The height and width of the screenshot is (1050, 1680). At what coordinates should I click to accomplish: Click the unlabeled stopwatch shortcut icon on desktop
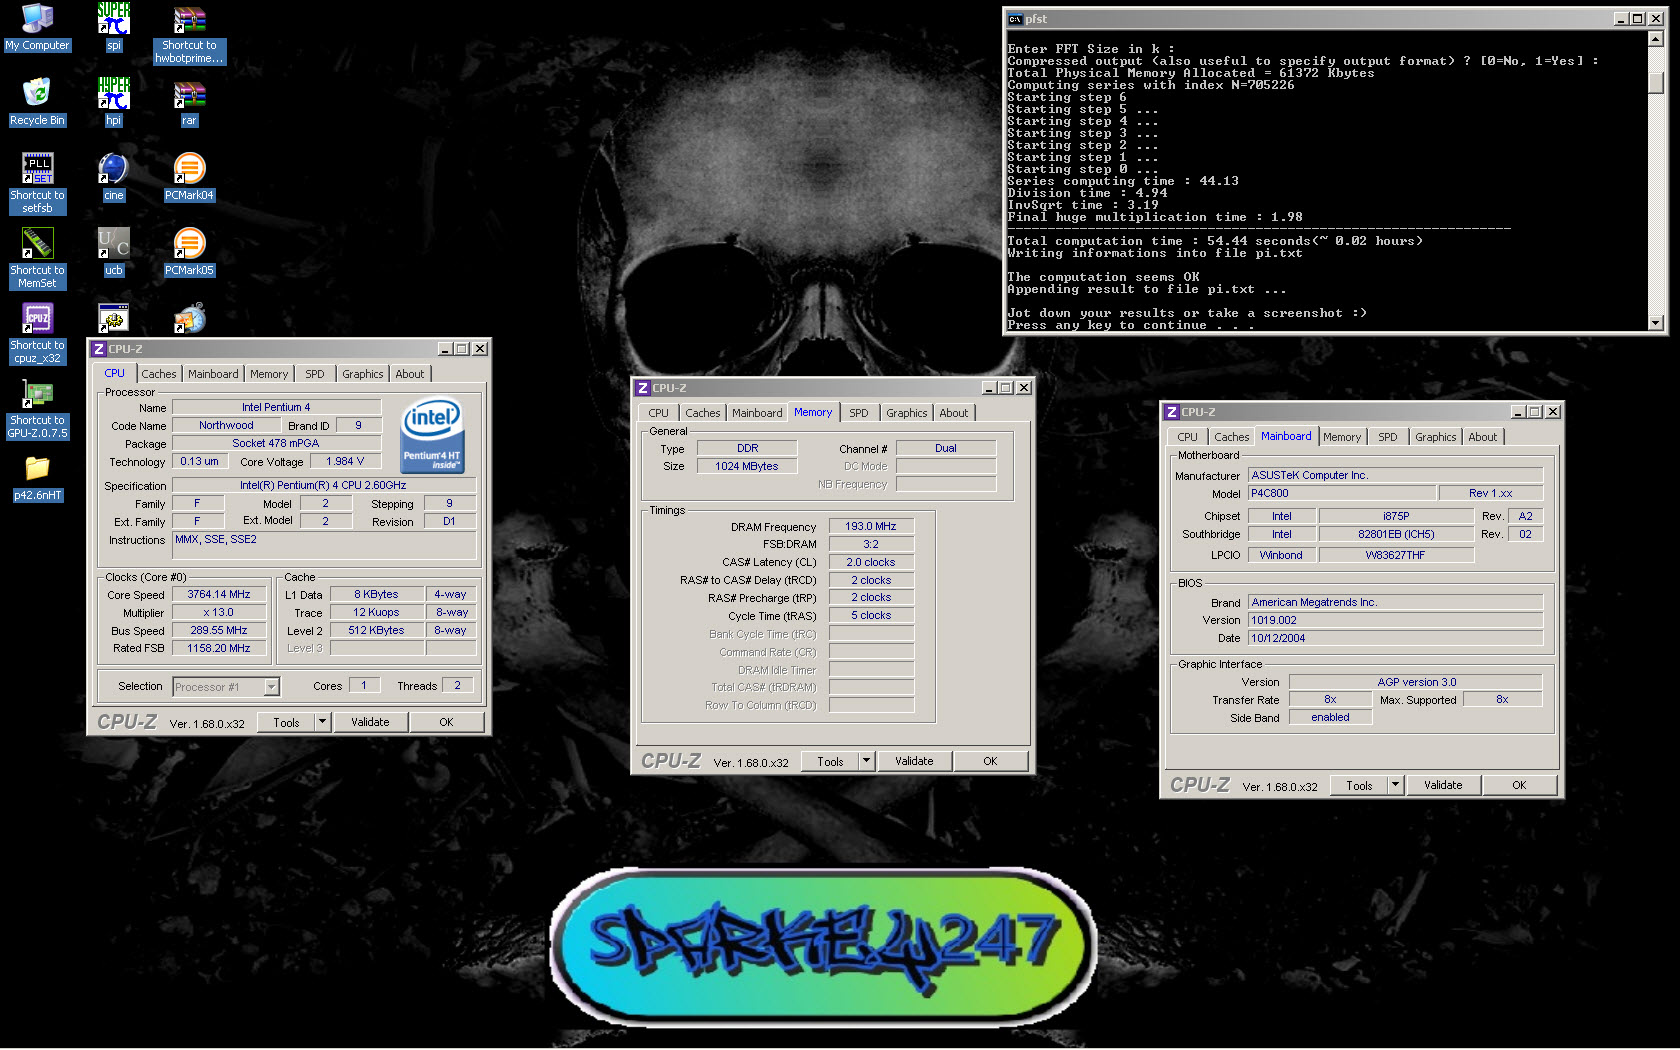pyautogui.click(x=189, y=318)
